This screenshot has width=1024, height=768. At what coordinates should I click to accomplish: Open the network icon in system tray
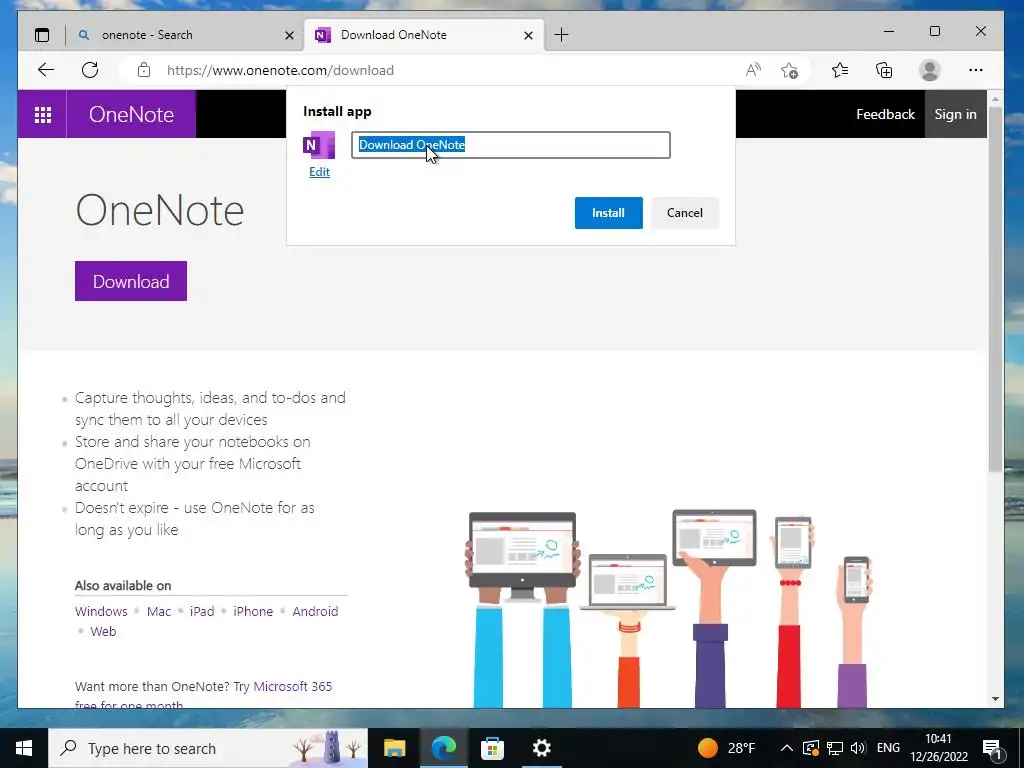click(x=834, y=748)
